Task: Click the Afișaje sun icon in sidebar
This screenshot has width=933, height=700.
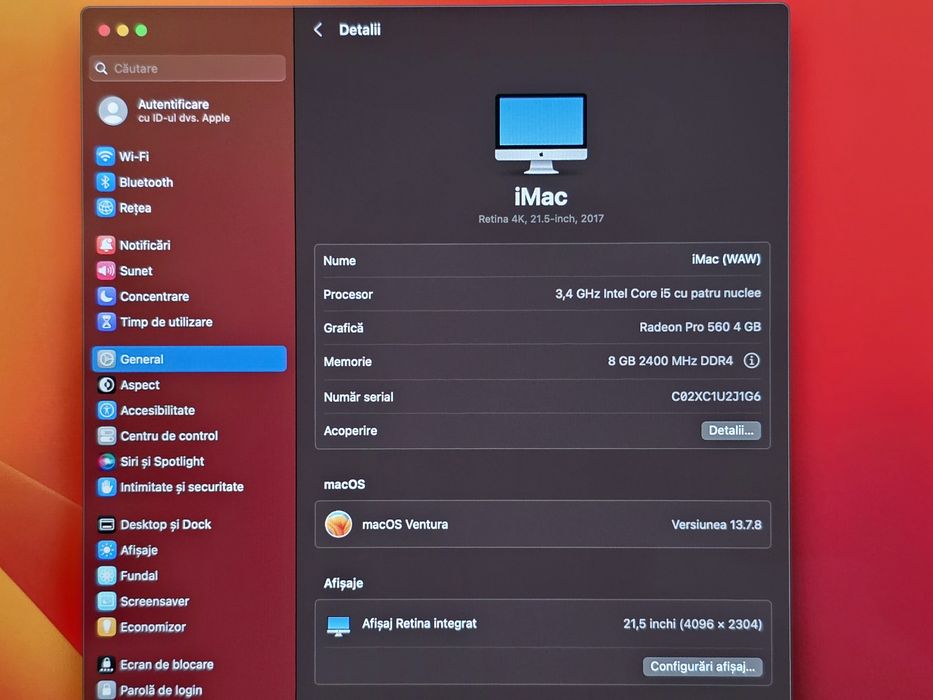Action: pyautogui.click(x=107, y=550)
